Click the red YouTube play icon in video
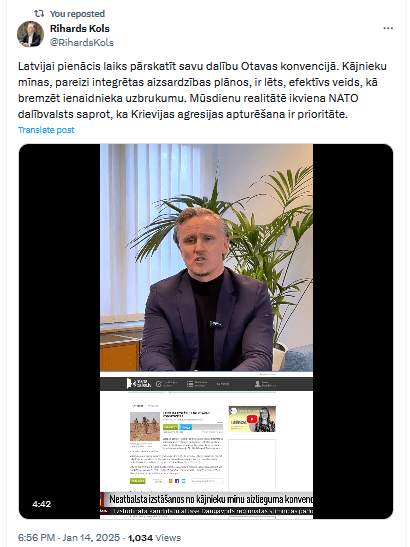 click(252, 419)
